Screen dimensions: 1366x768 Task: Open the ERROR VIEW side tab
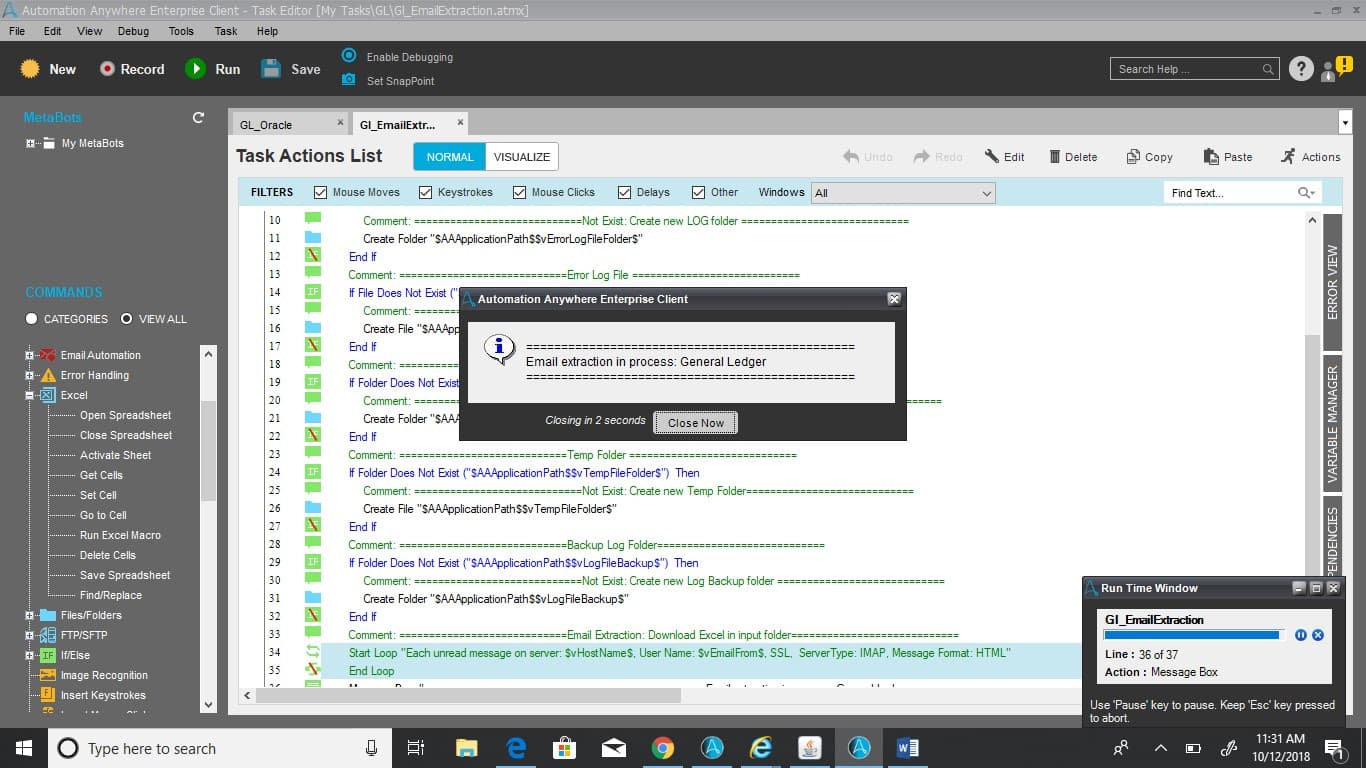click(1332, 282)
